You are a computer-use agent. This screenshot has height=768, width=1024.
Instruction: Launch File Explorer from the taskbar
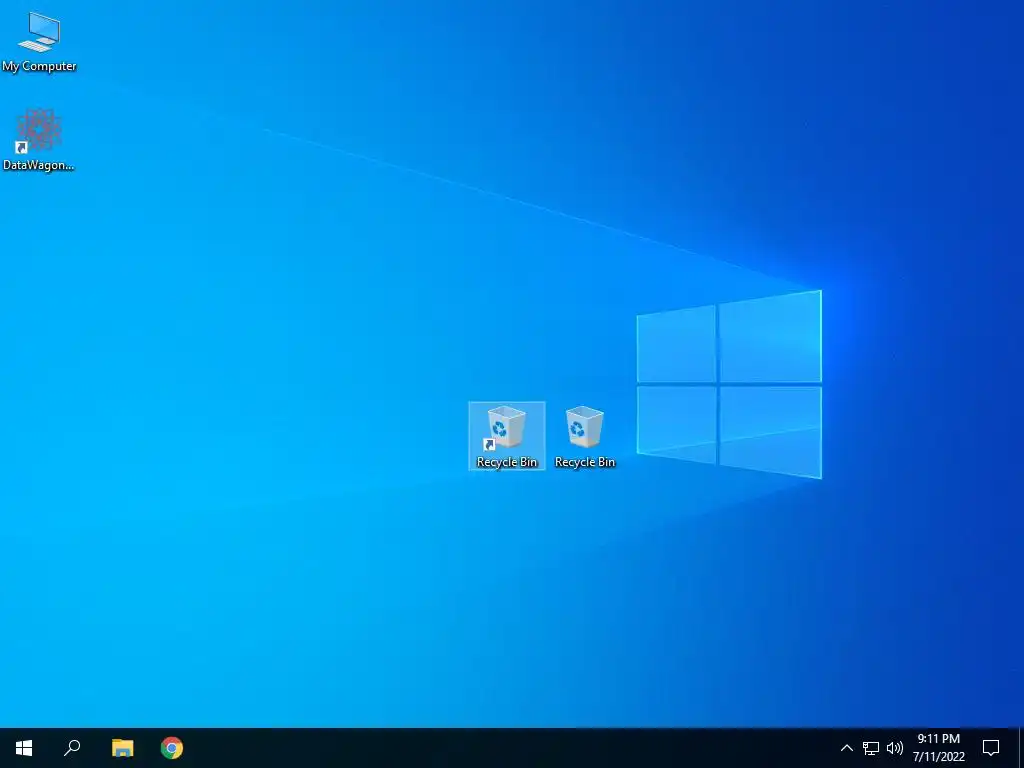122,748
